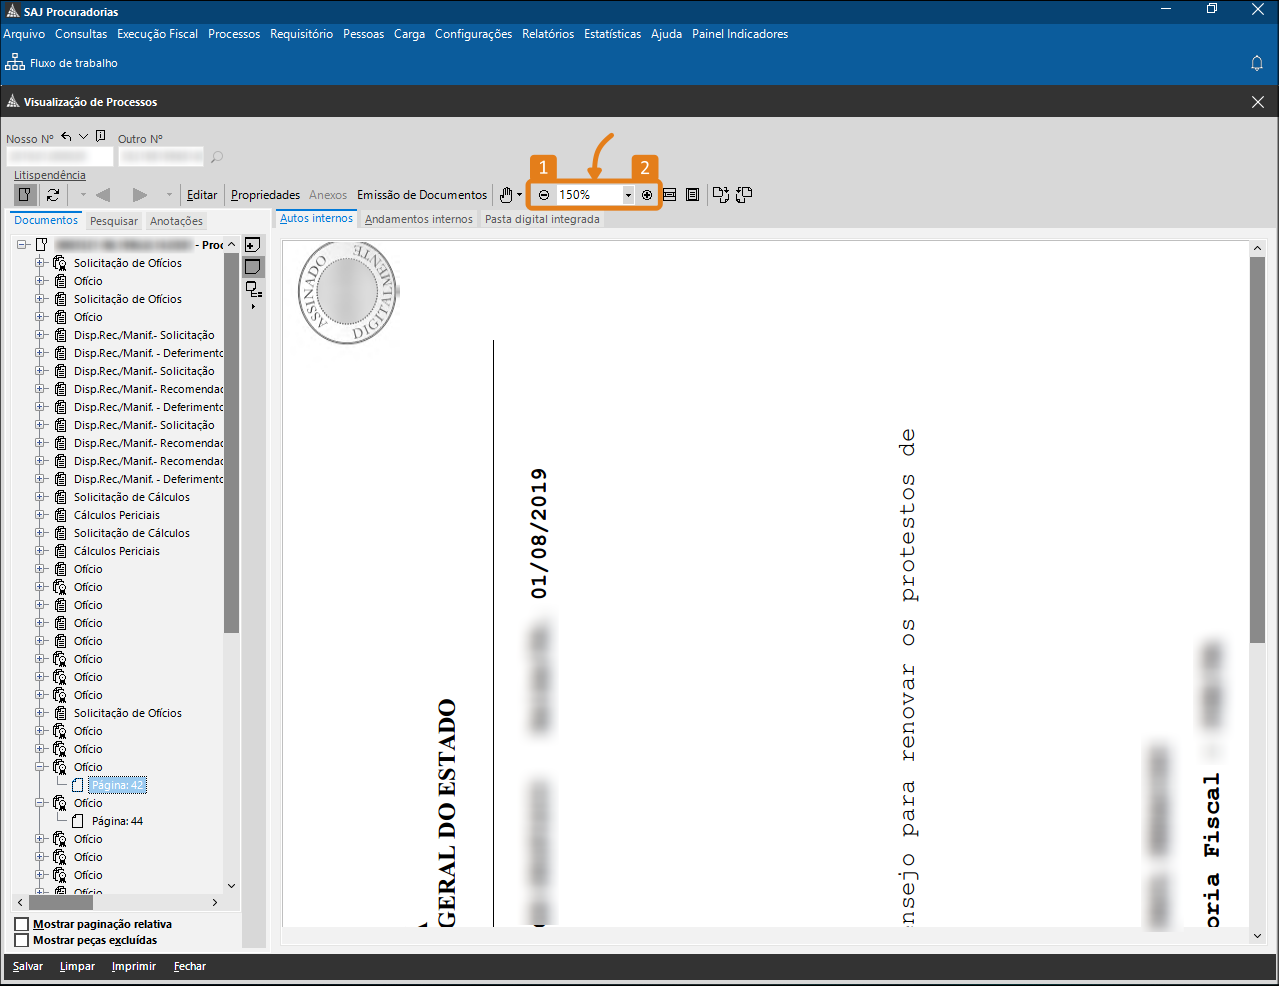
Task: Click the Imprimir button
Action: 134,966
